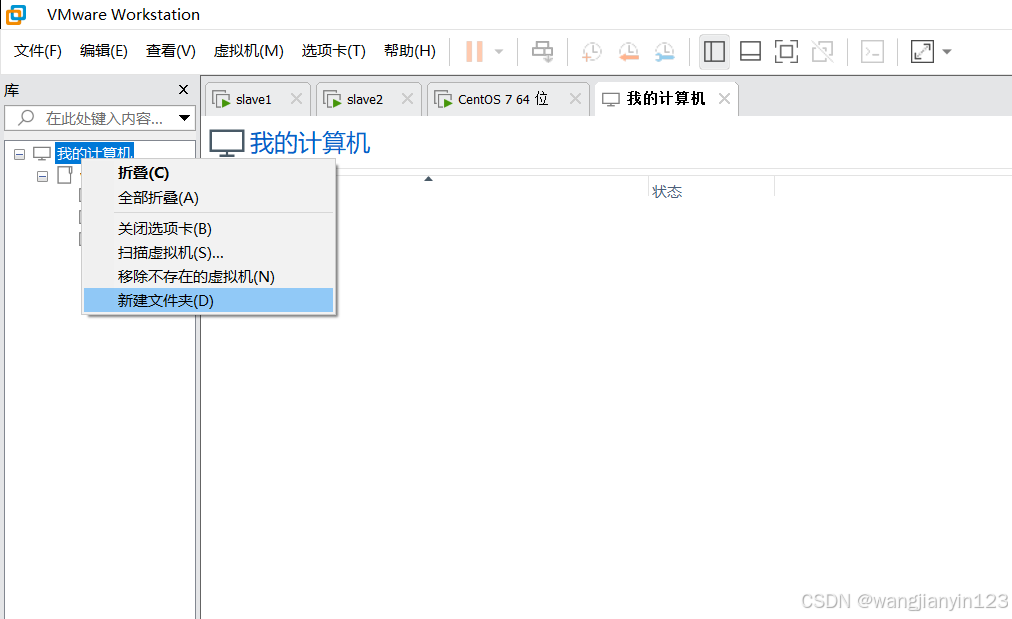Click the folder icon in library tree
The width and height of the screenshot is (1012, 619).
(65, 175)
